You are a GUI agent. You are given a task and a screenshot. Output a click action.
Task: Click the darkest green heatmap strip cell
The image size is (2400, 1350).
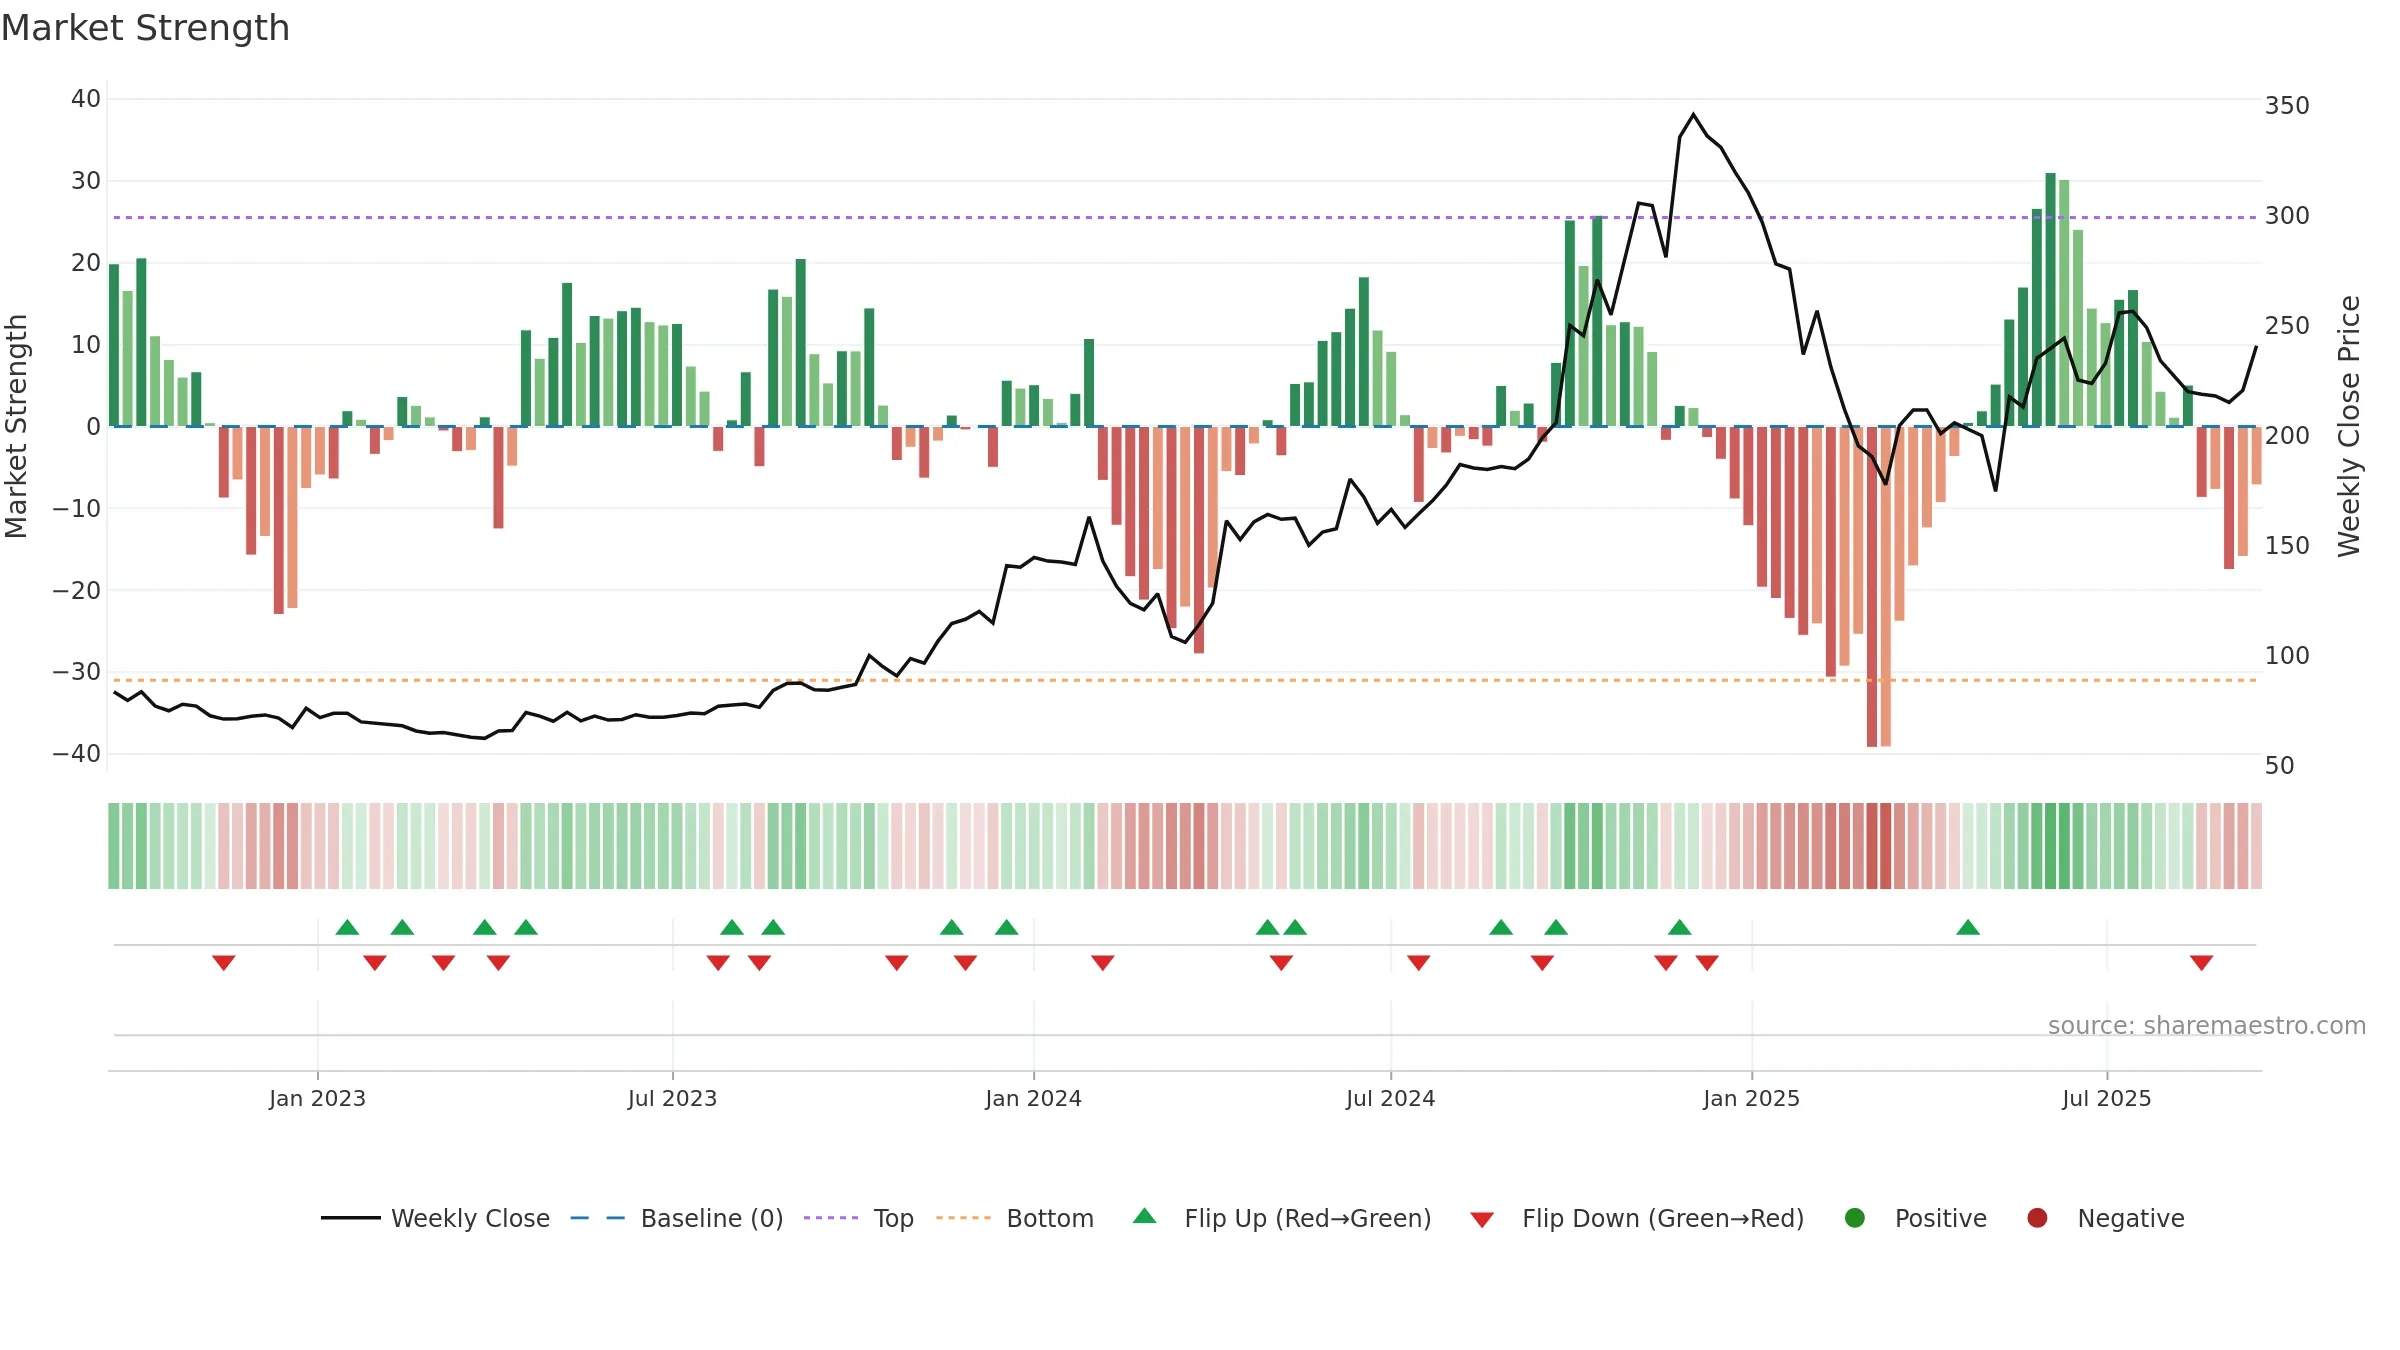[2050, 846]
